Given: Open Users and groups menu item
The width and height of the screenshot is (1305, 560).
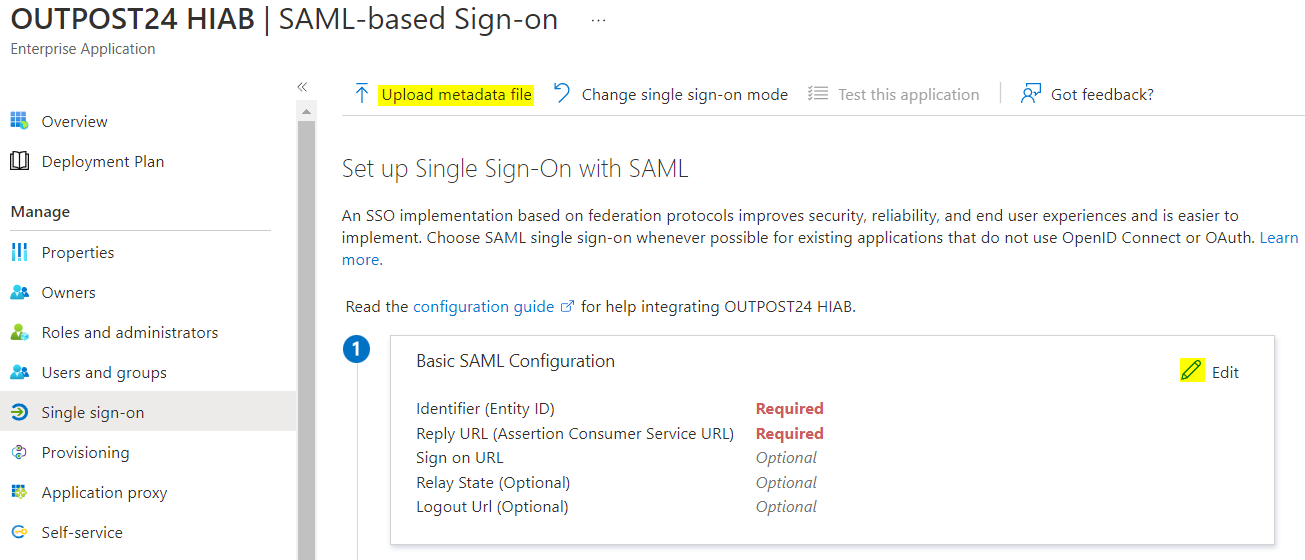Looking at the screenshot, I should point(104,372).
